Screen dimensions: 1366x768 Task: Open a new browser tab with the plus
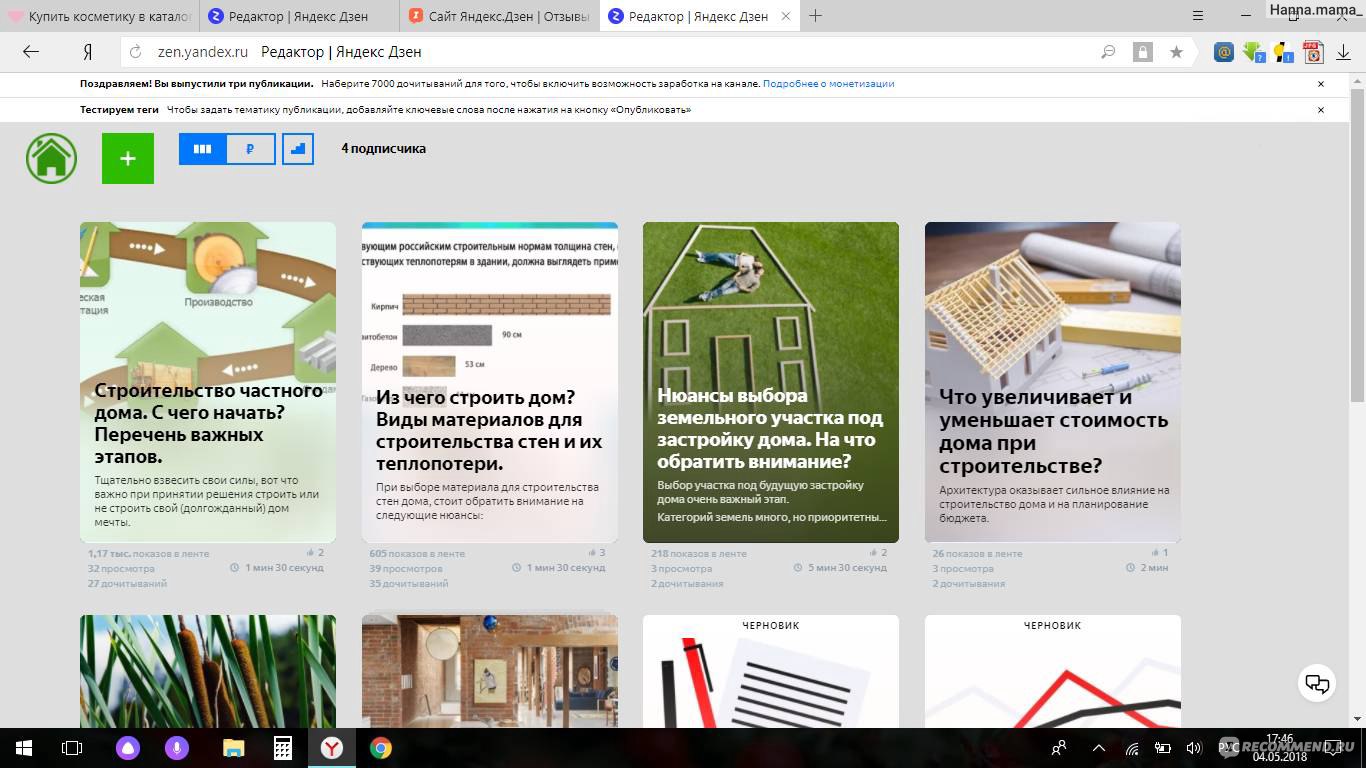coord(815,16)
